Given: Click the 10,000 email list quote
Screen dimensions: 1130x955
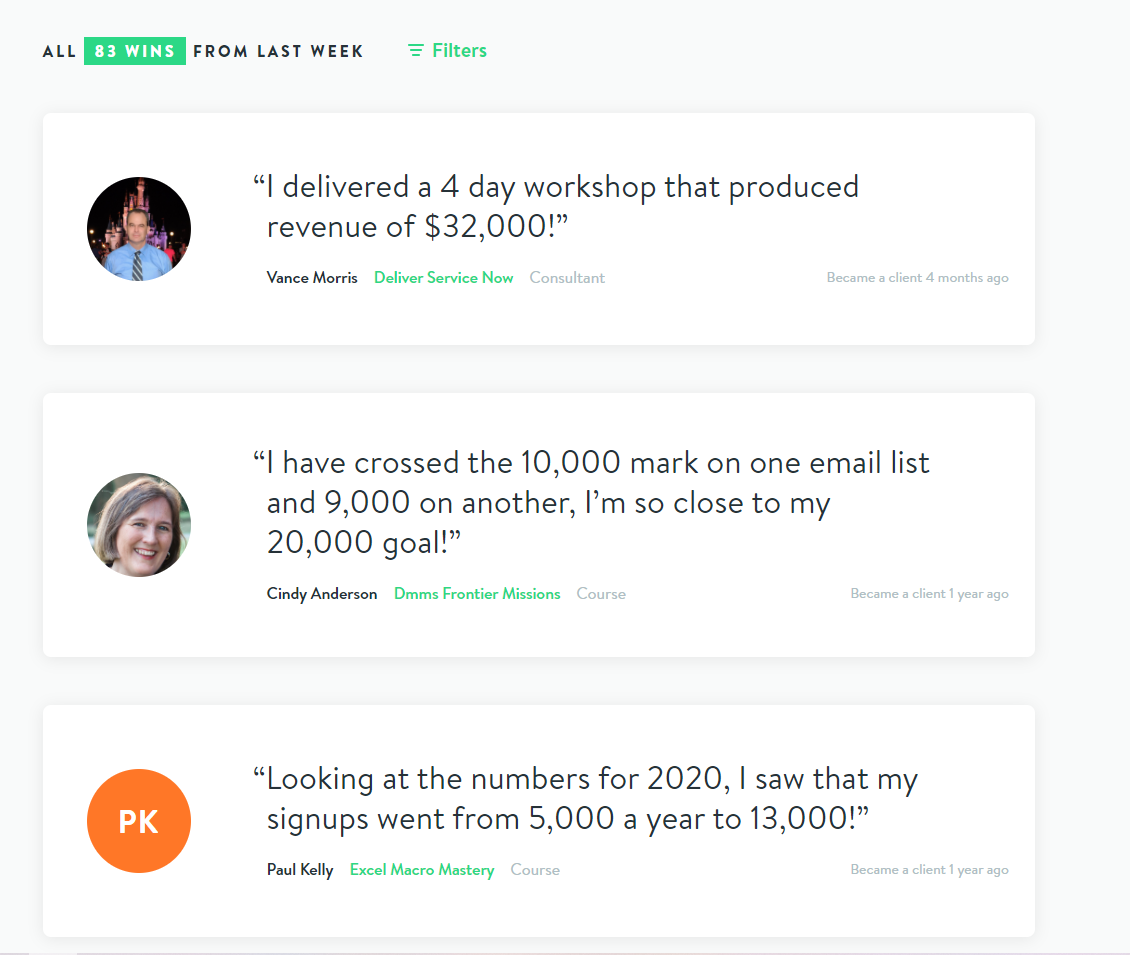Looking at the screenshot, I should coord(590,503).
